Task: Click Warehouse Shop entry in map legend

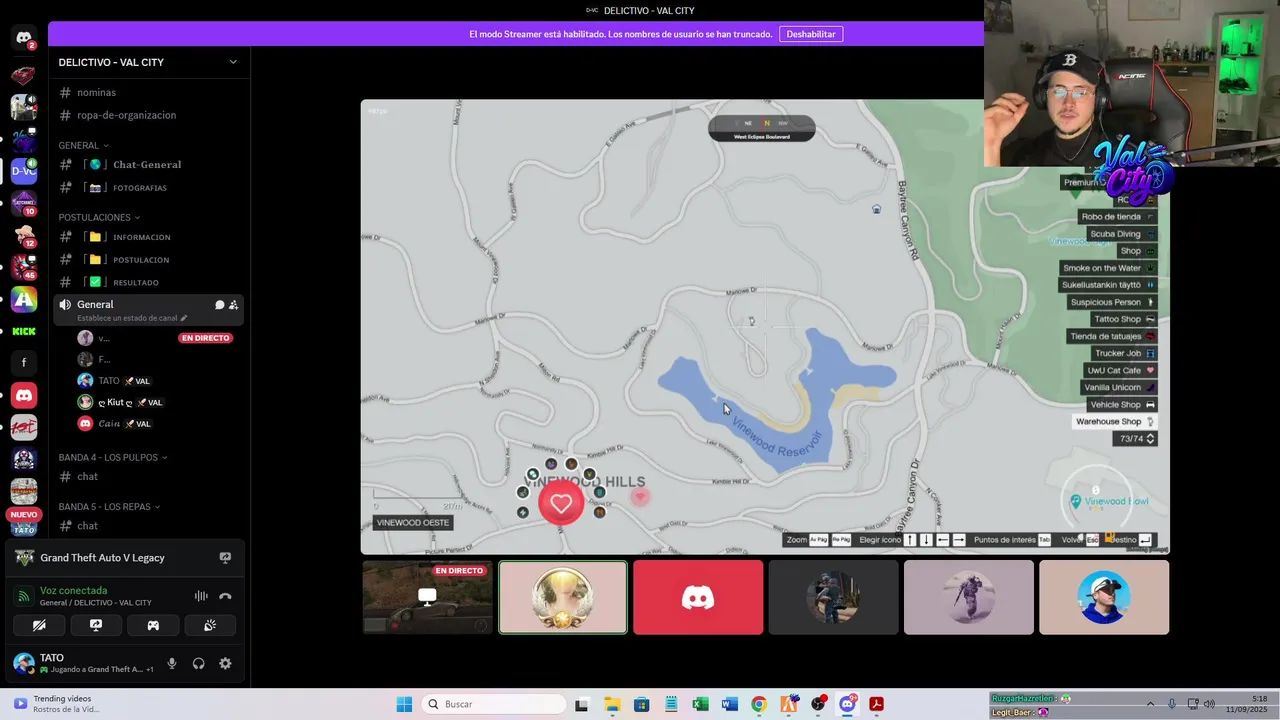Action: point(1114,422)
